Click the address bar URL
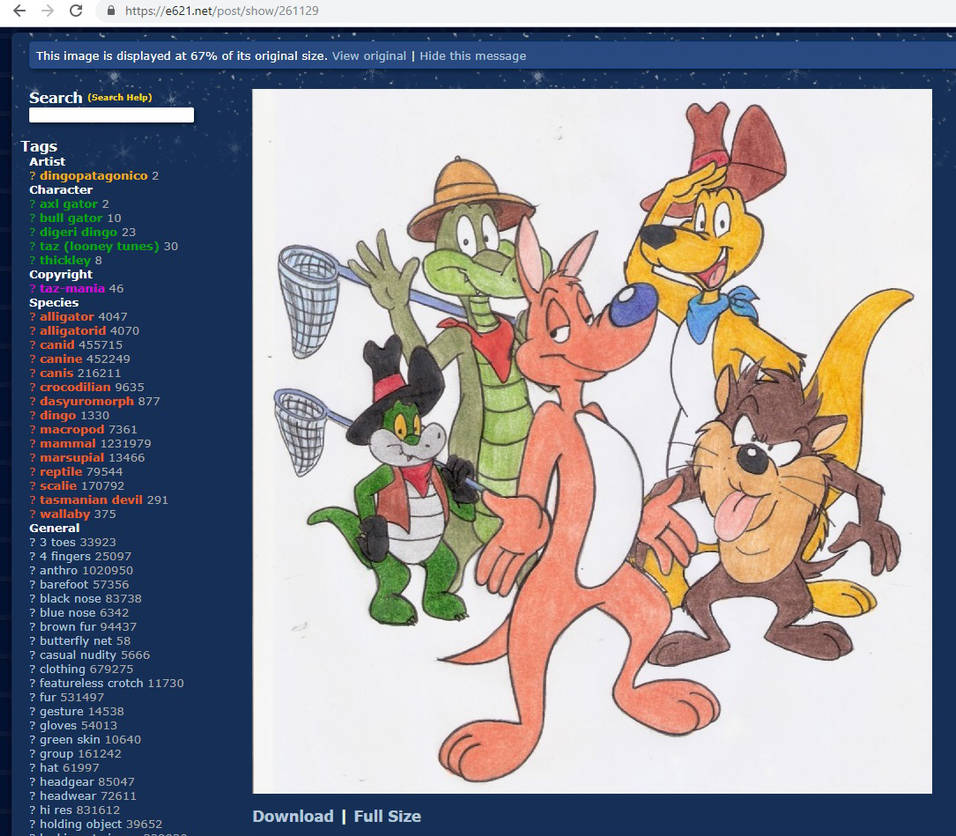 [222, 10]
